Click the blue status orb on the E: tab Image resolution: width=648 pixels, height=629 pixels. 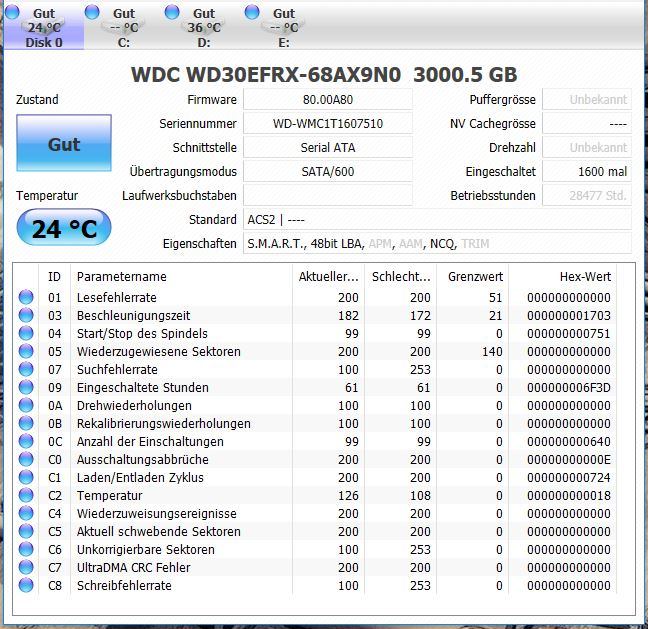pyautogui.click(x=252, y=12)
